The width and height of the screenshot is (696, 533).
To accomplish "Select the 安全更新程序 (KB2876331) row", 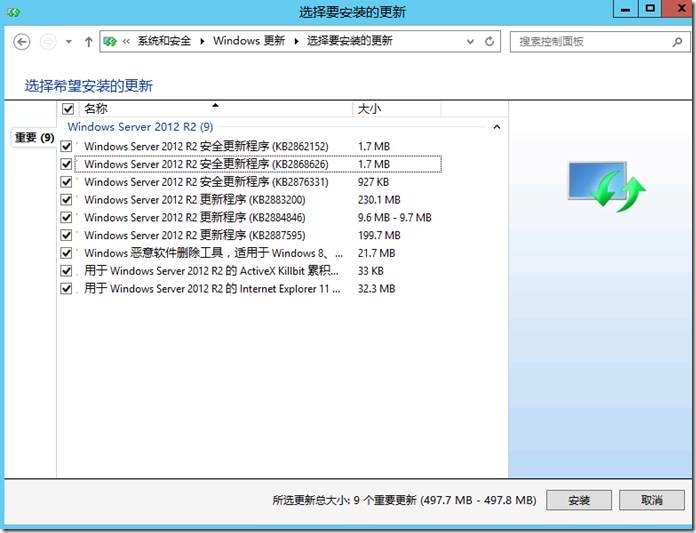I will [258, 182].
